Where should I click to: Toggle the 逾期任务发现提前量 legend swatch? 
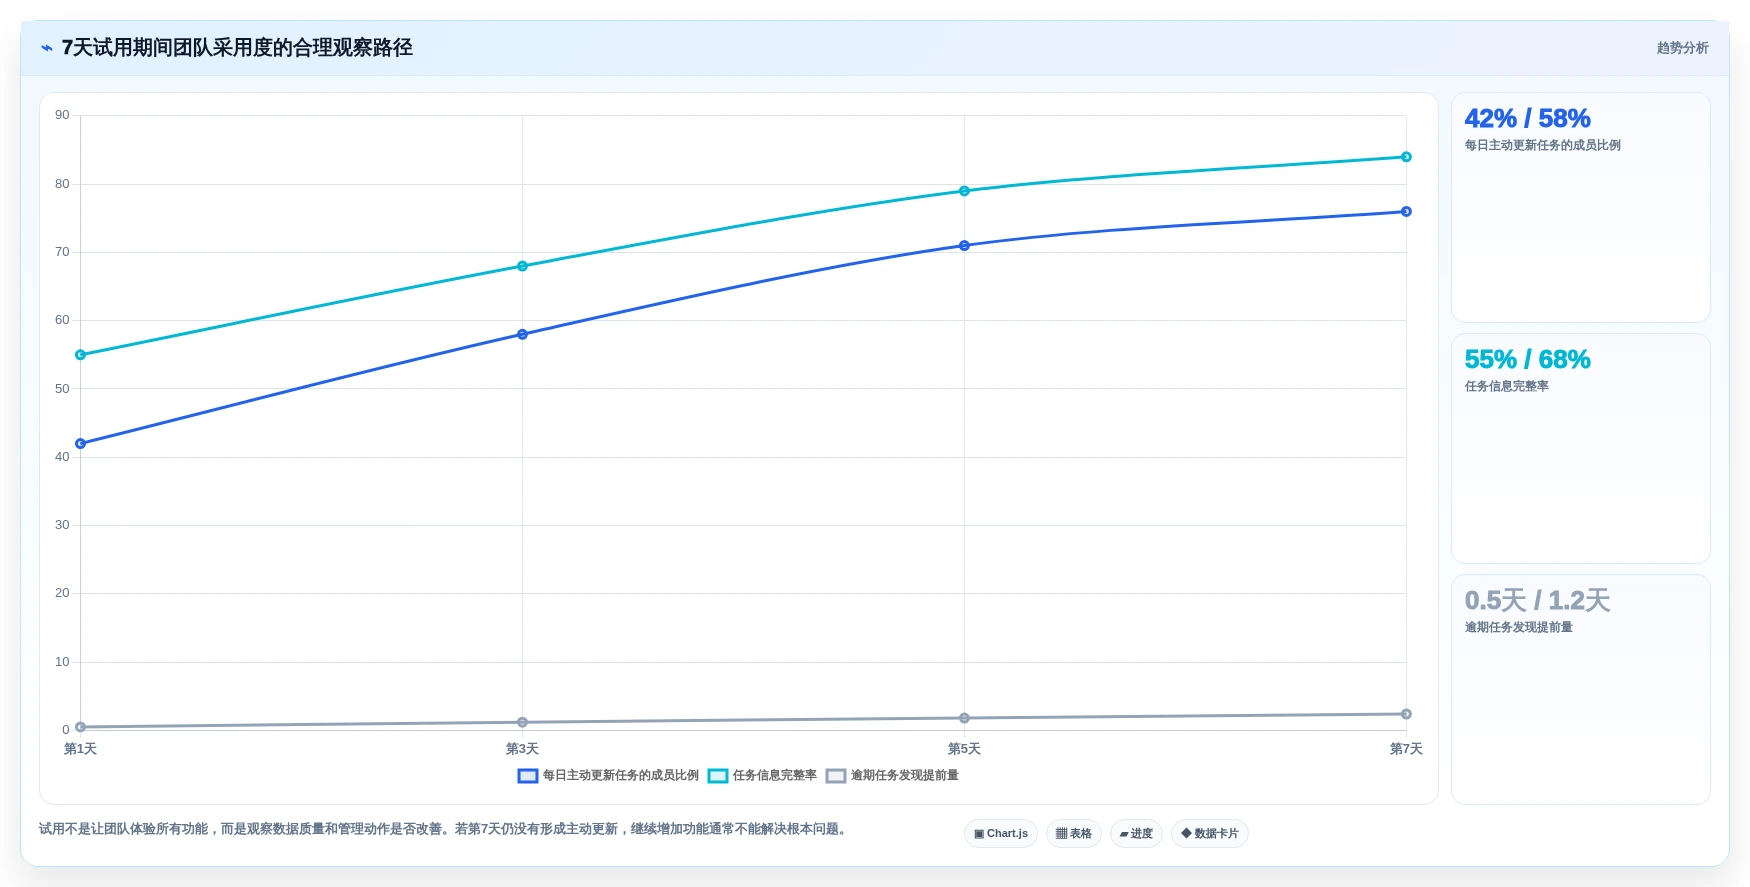coord(836,776)
